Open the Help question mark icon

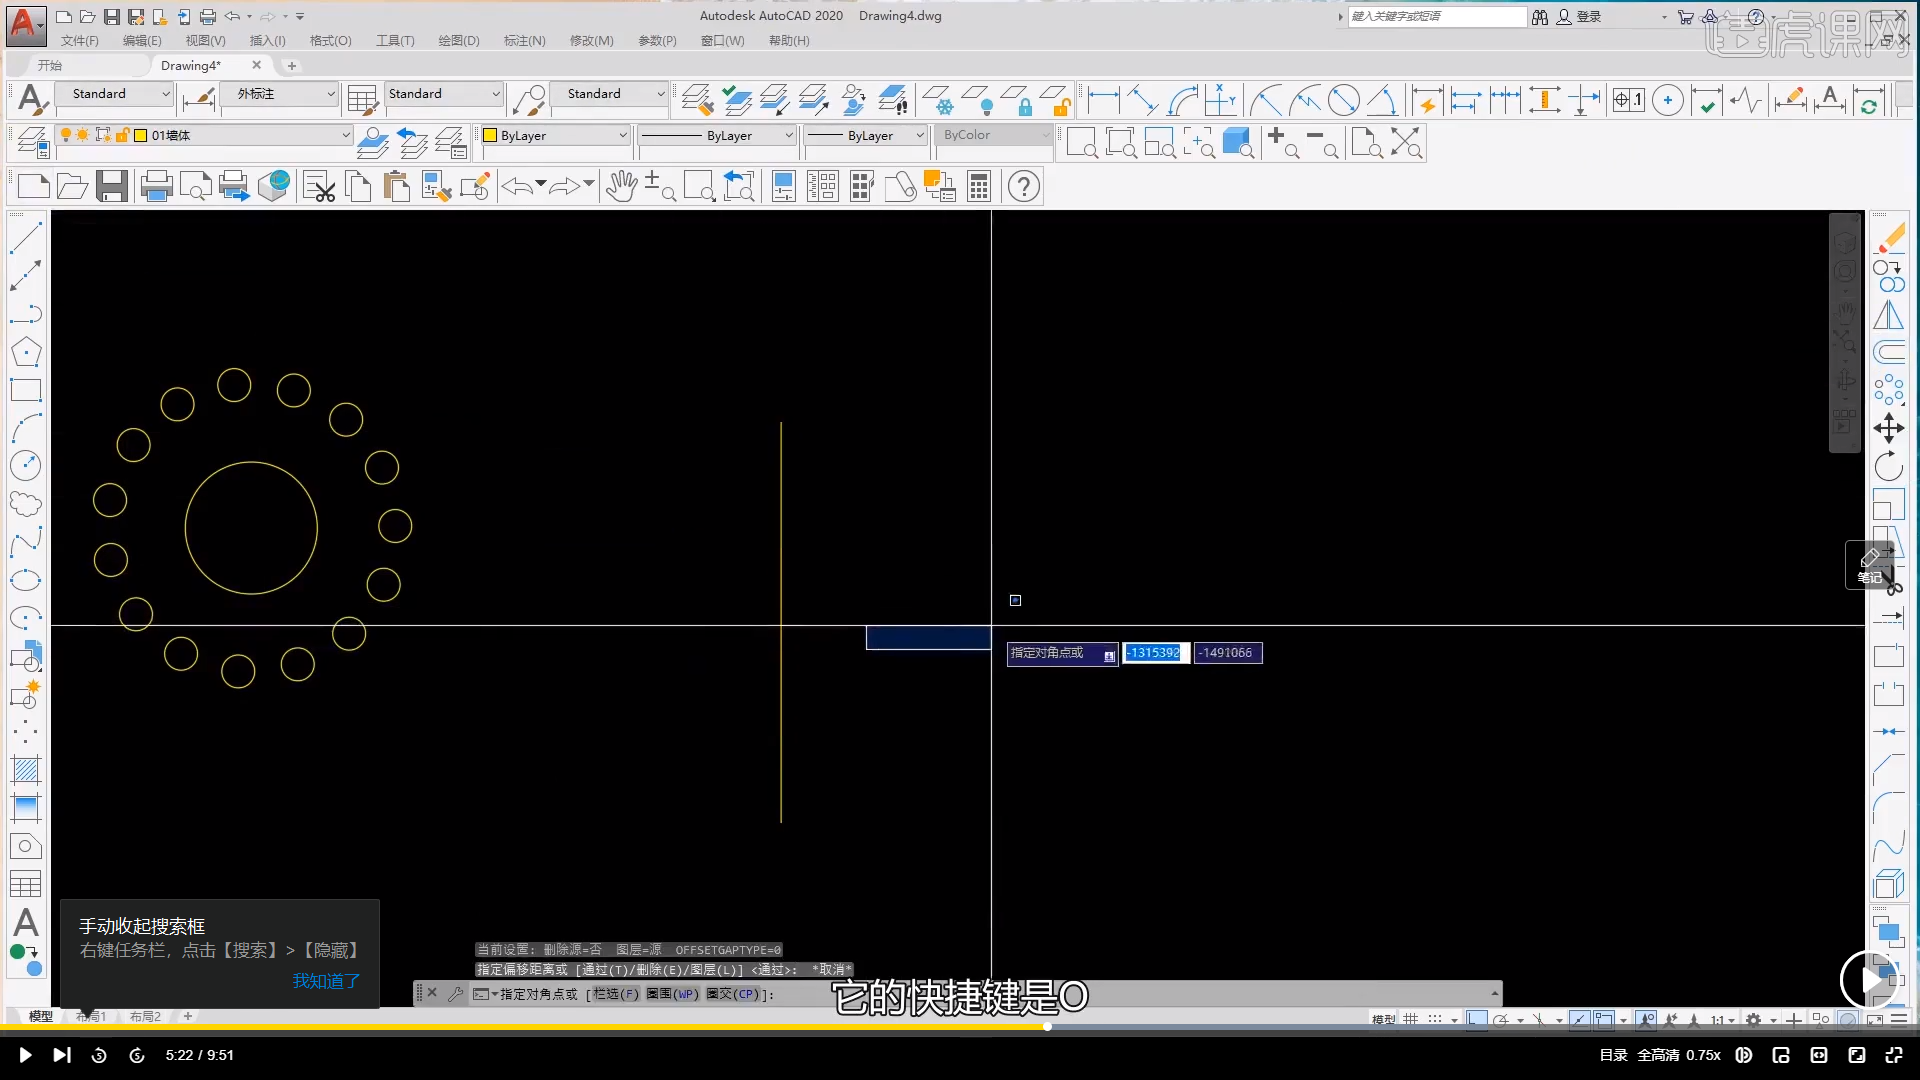(x=1023, y=186)
